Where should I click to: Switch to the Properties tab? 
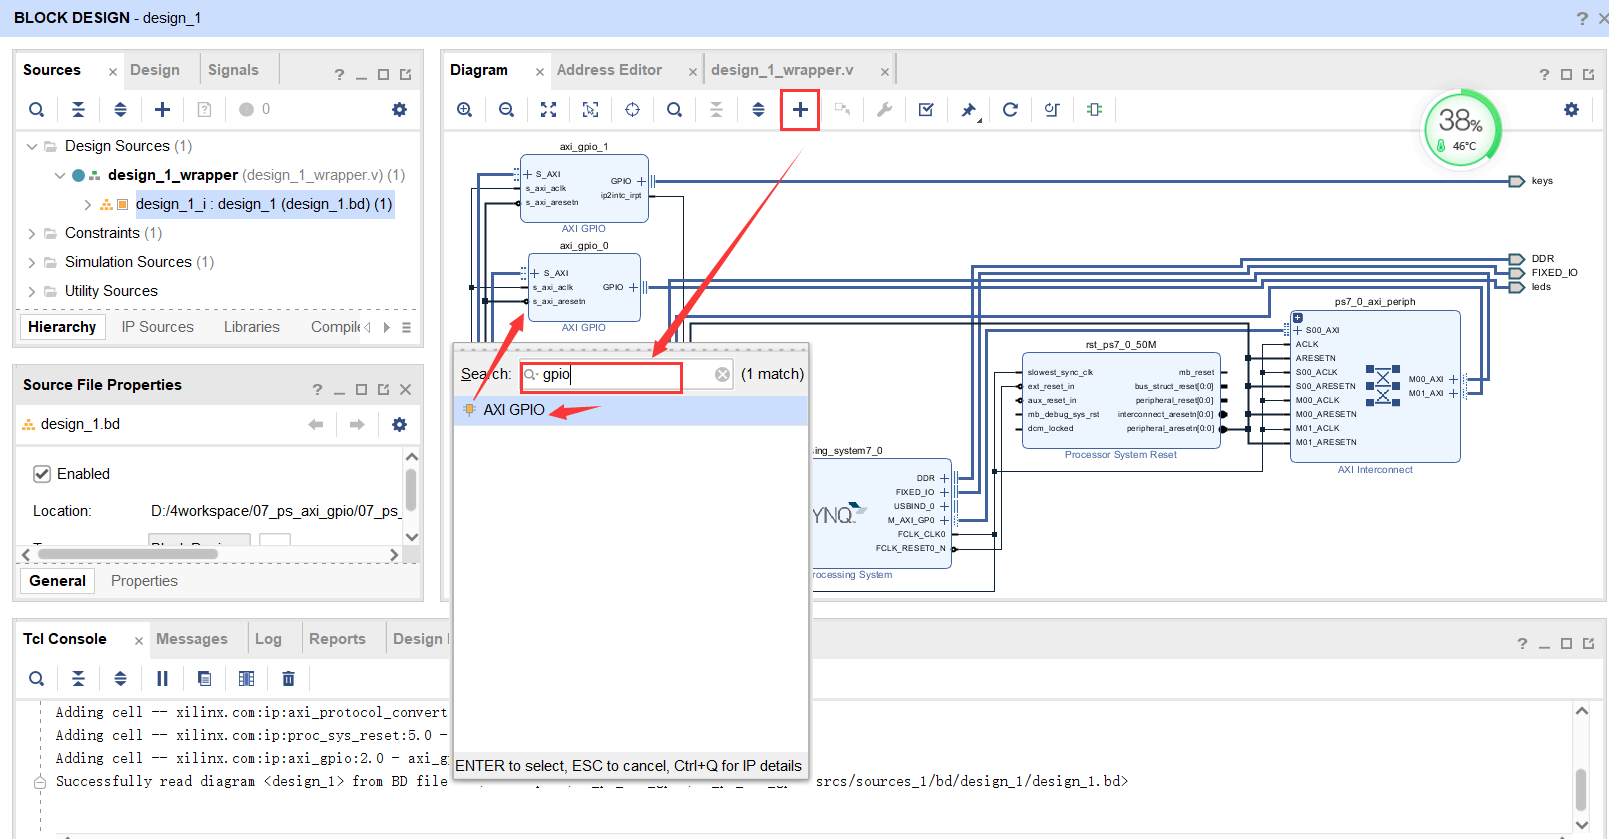pos(144,581)
